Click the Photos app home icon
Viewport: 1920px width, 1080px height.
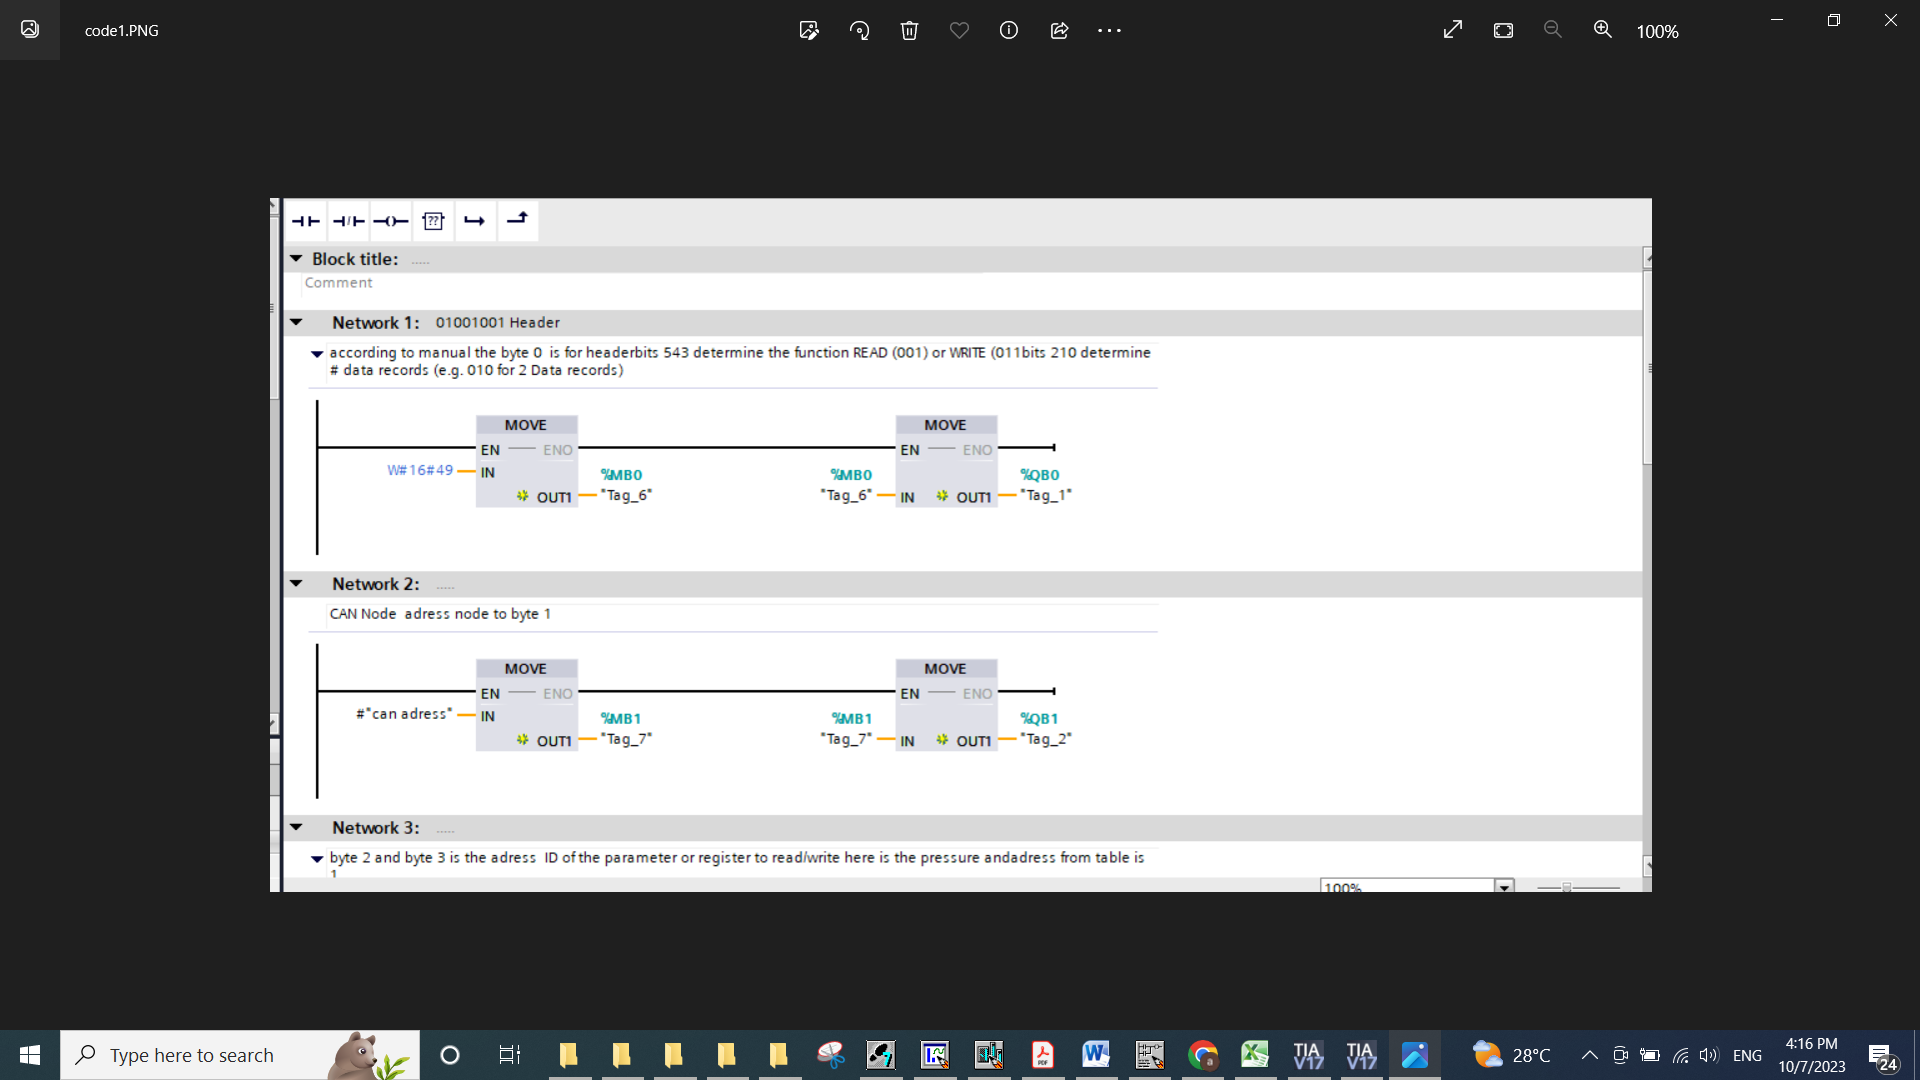point(30,30)
